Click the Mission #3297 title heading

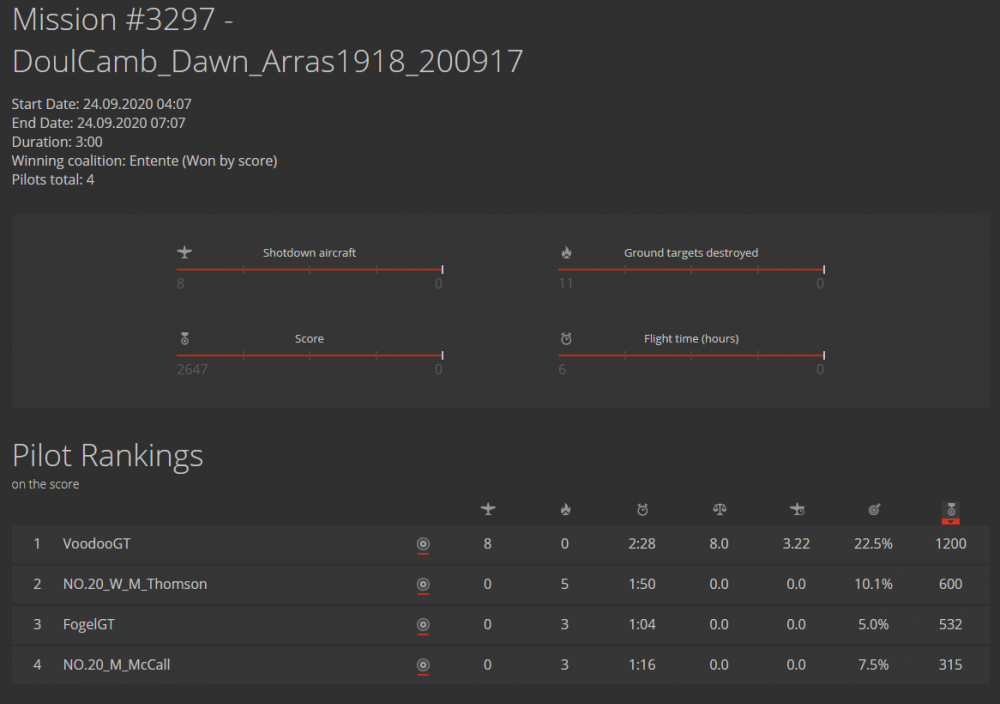[x=268, y=40]
